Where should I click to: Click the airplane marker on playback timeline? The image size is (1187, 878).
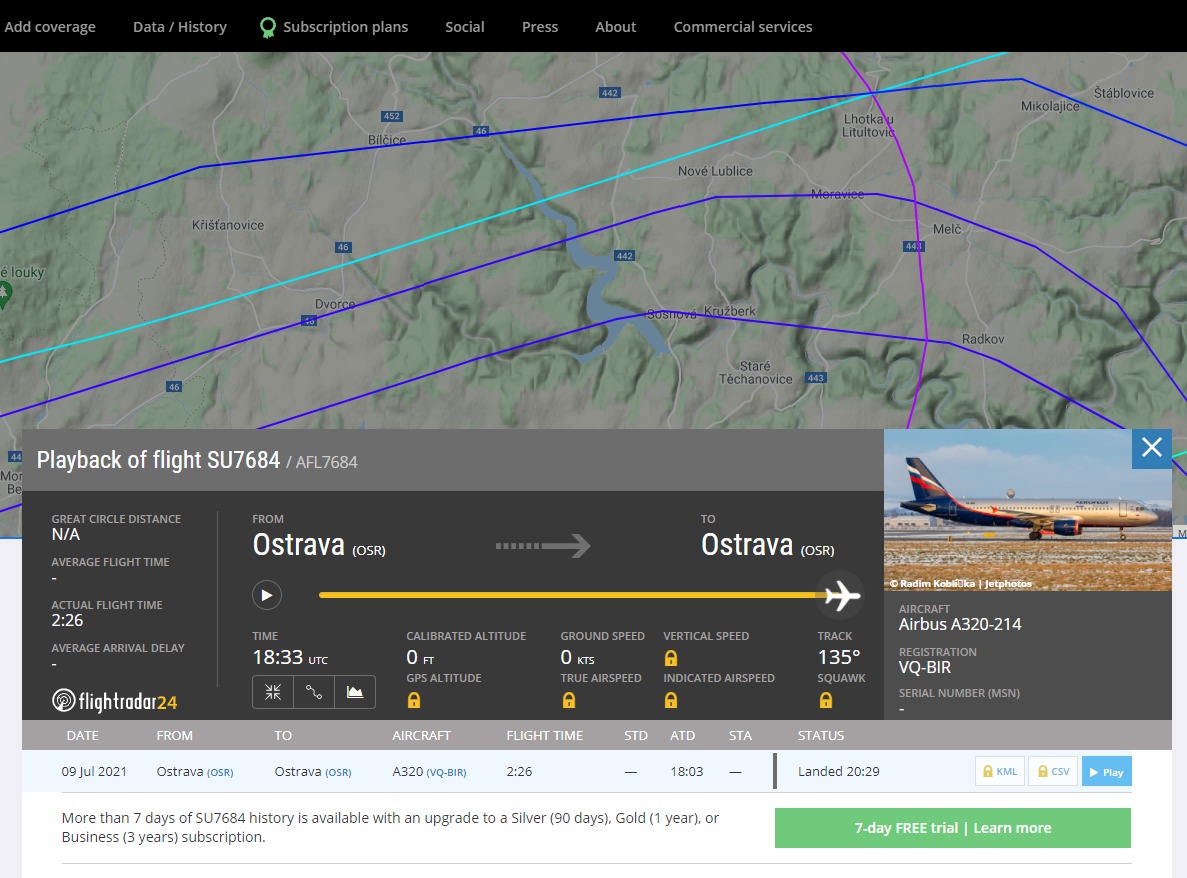coord(842,595)
